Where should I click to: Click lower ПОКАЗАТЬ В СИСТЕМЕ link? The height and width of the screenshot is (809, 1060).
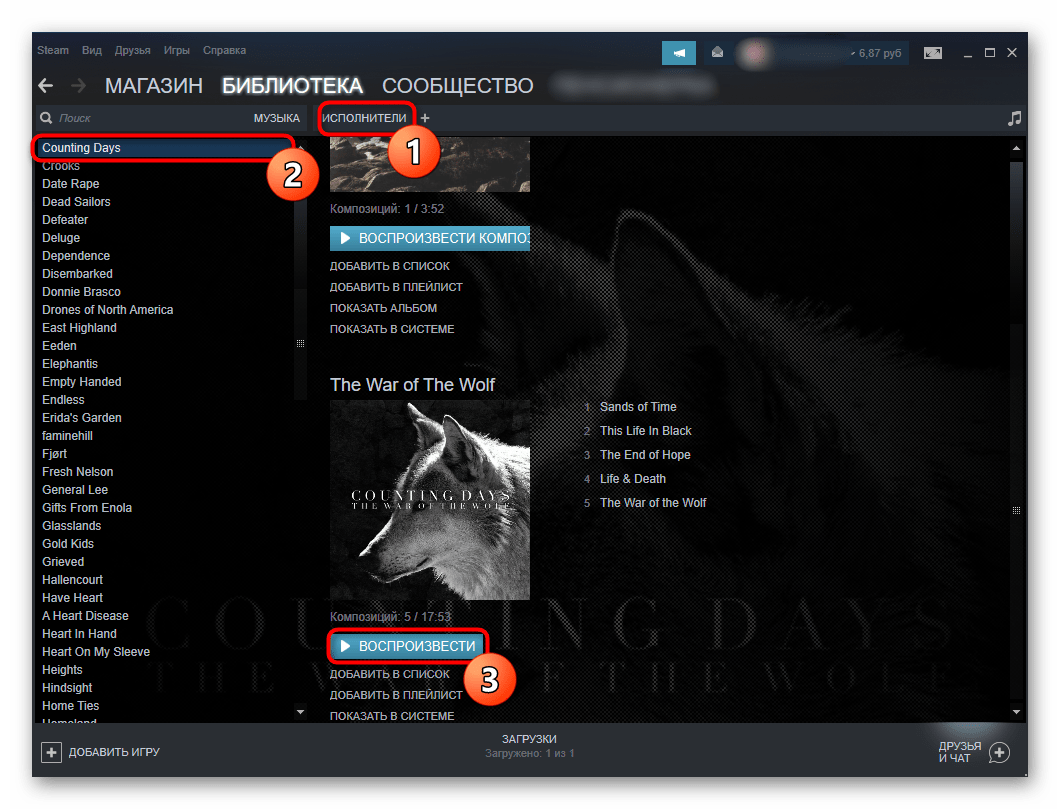click(392, 716)
